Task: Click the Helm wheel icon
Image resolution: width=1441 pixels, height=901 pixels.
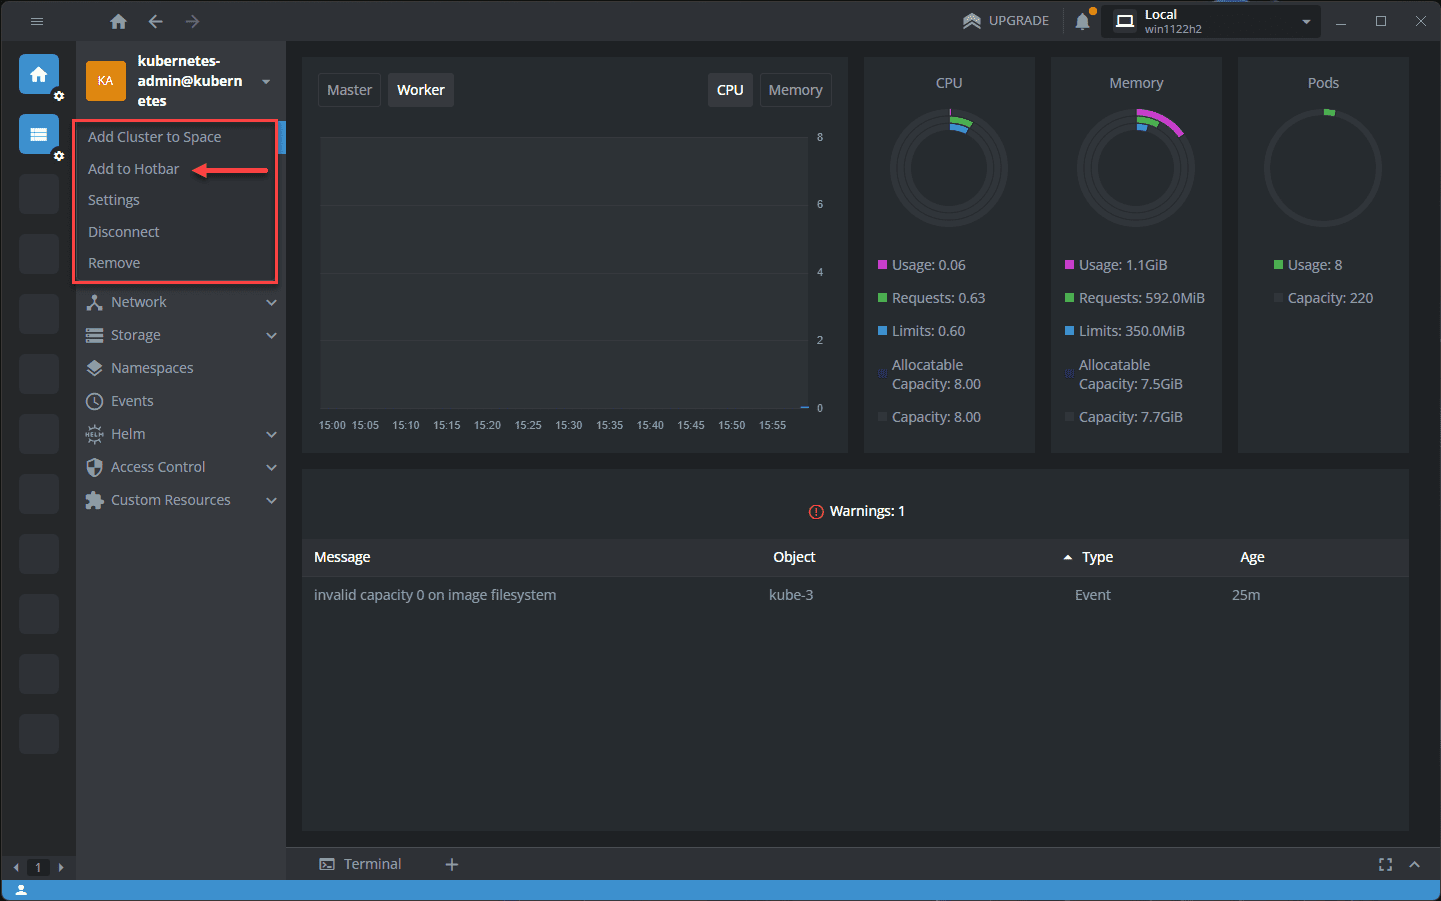Action: 95,434
